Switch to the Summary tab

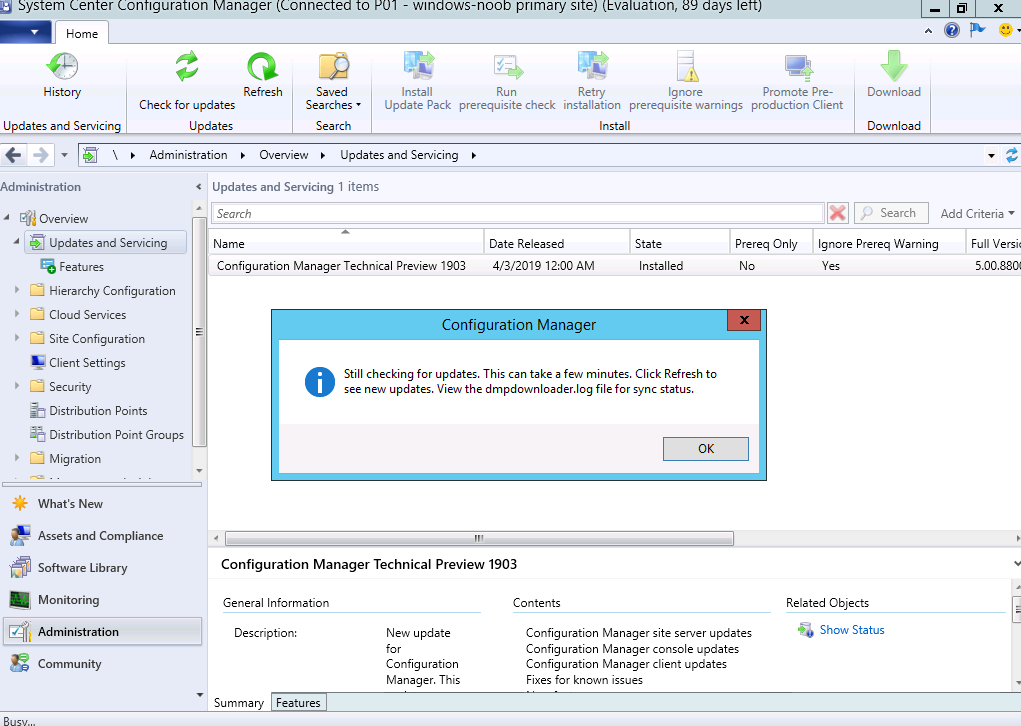point(238,703)
